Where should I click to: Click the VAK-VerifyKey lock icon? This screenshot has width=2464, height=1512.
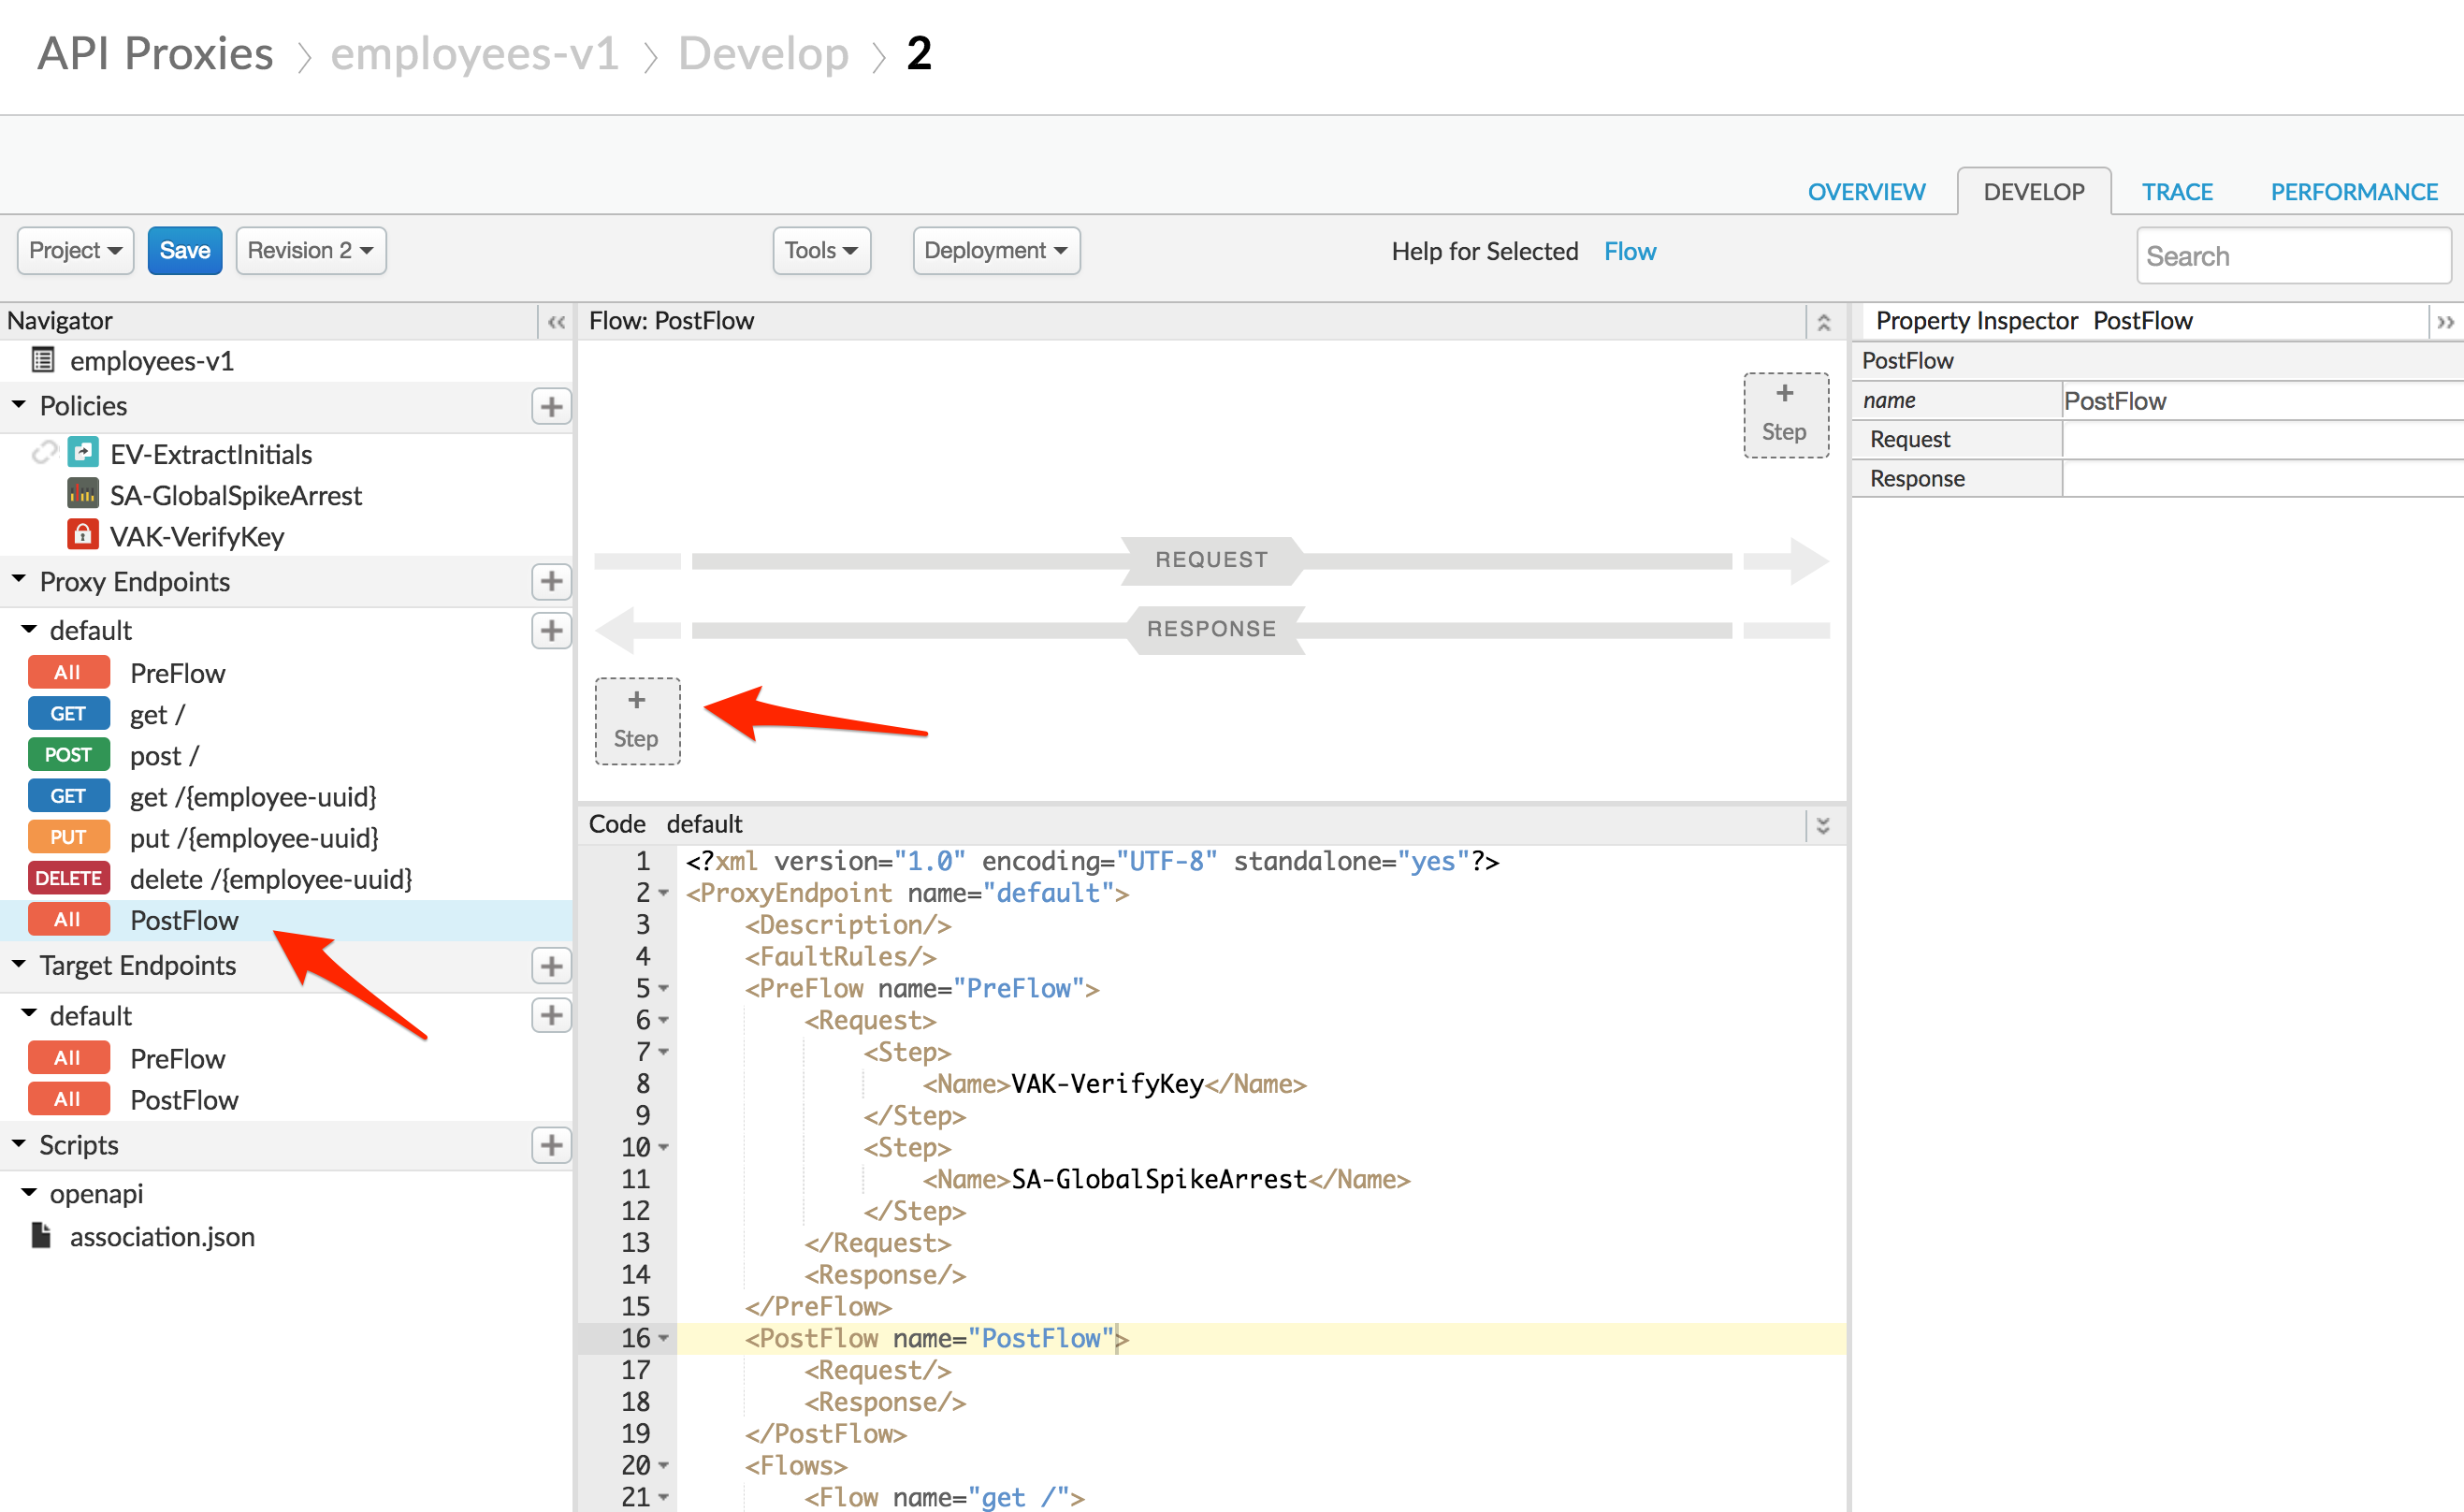(x=83, y=535)
